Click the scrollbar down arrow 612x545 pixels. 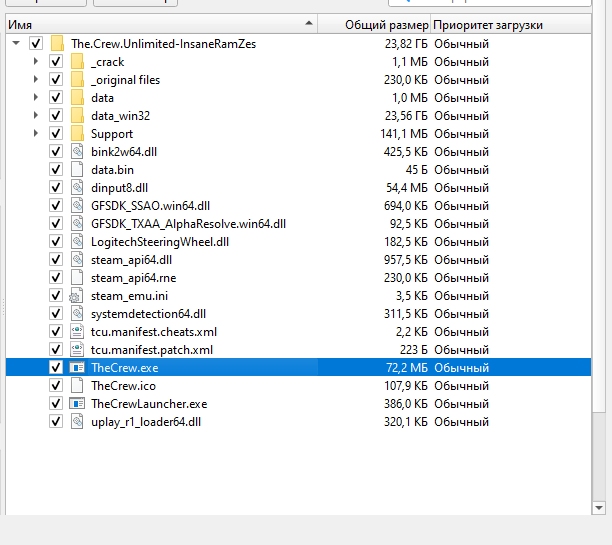click(x=598, y=508)
